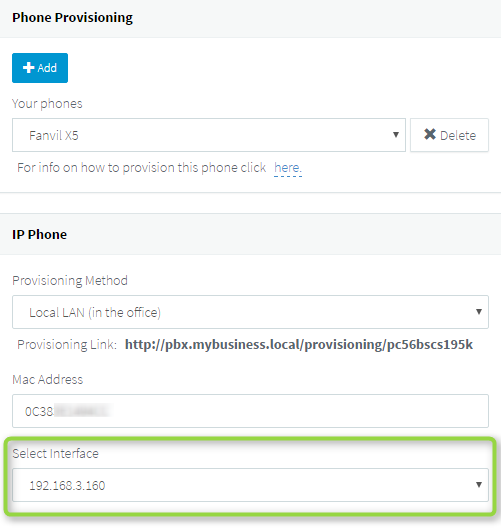Click the 'Select Interface' label
The height and width of the screenshot is (528, 501).
click(x=56, y=454)
